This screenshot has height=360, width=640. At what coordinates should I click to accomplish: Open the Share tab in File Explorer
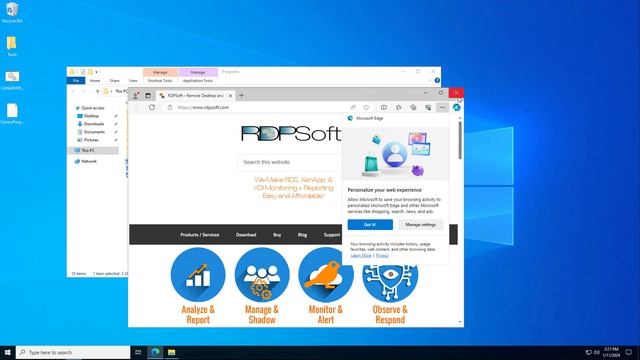[x=114, y=81]
